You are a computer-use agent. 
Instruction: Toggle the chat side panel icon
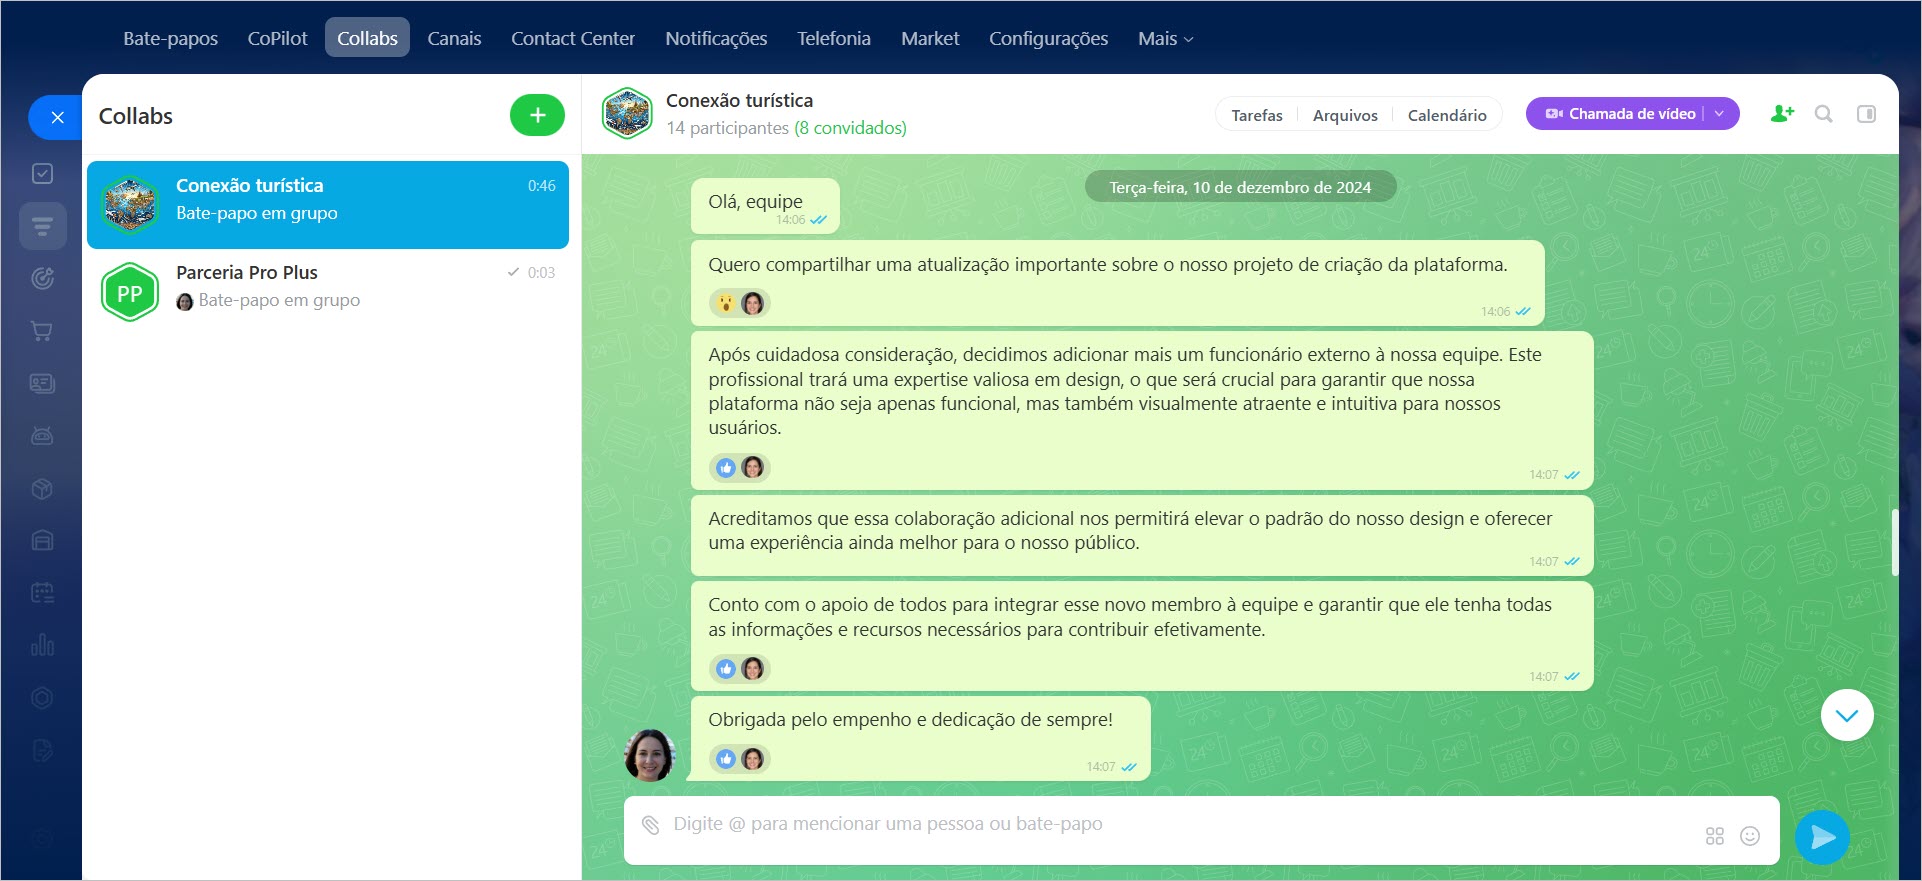coord(1866,114)
